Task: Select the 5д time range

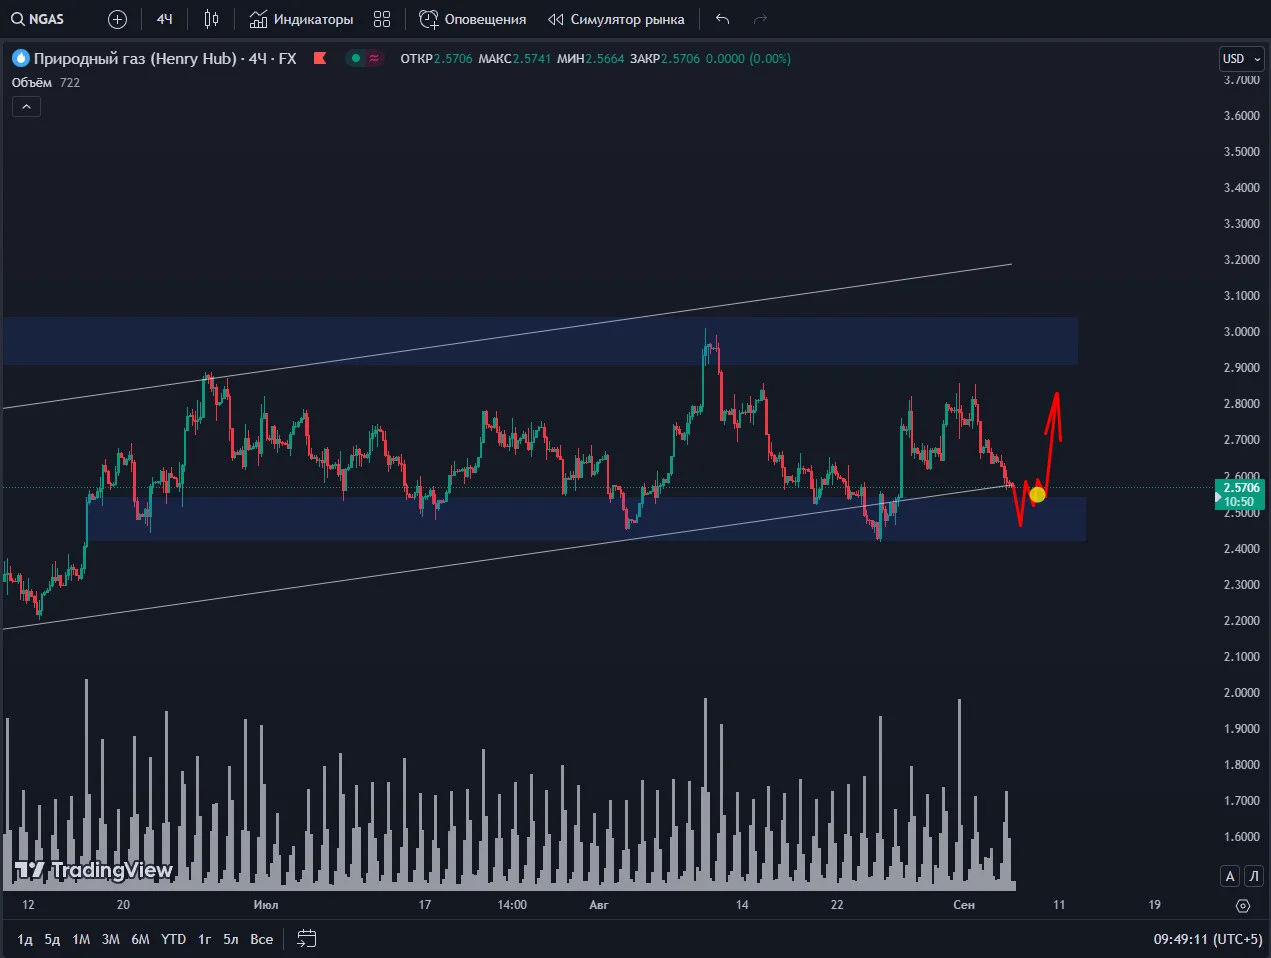Action: coord(52,939)
